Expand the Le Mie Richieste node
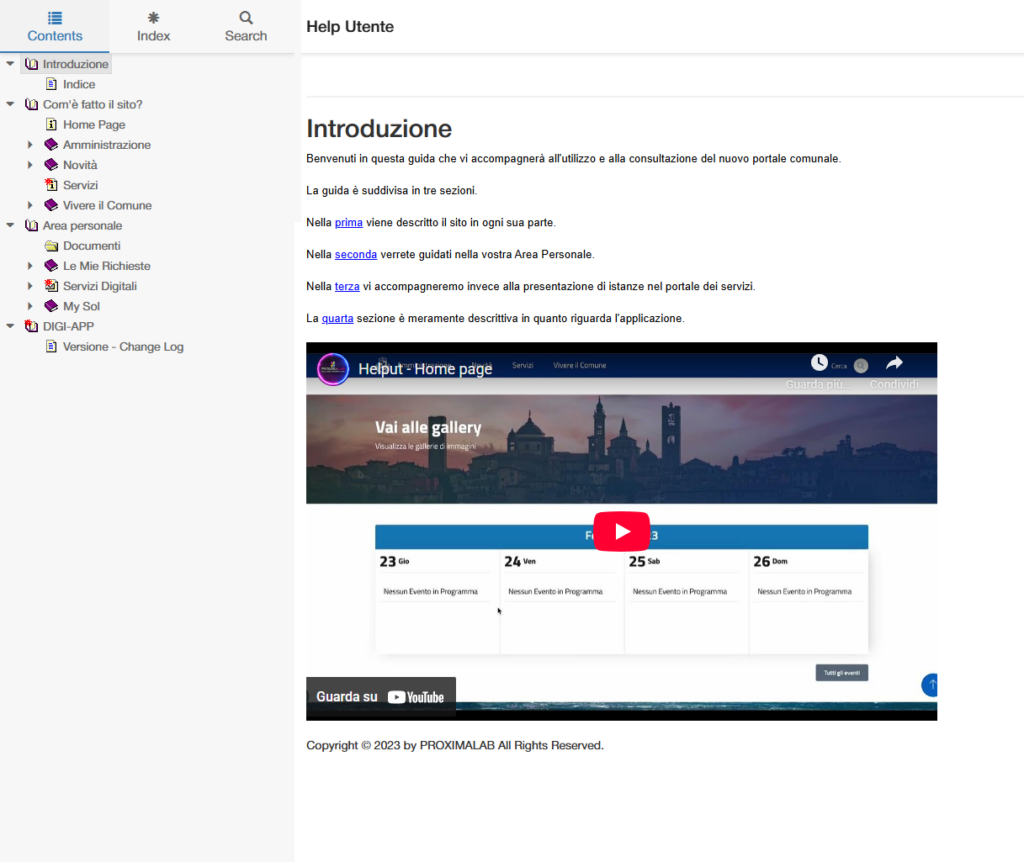 tap(30, 266)
